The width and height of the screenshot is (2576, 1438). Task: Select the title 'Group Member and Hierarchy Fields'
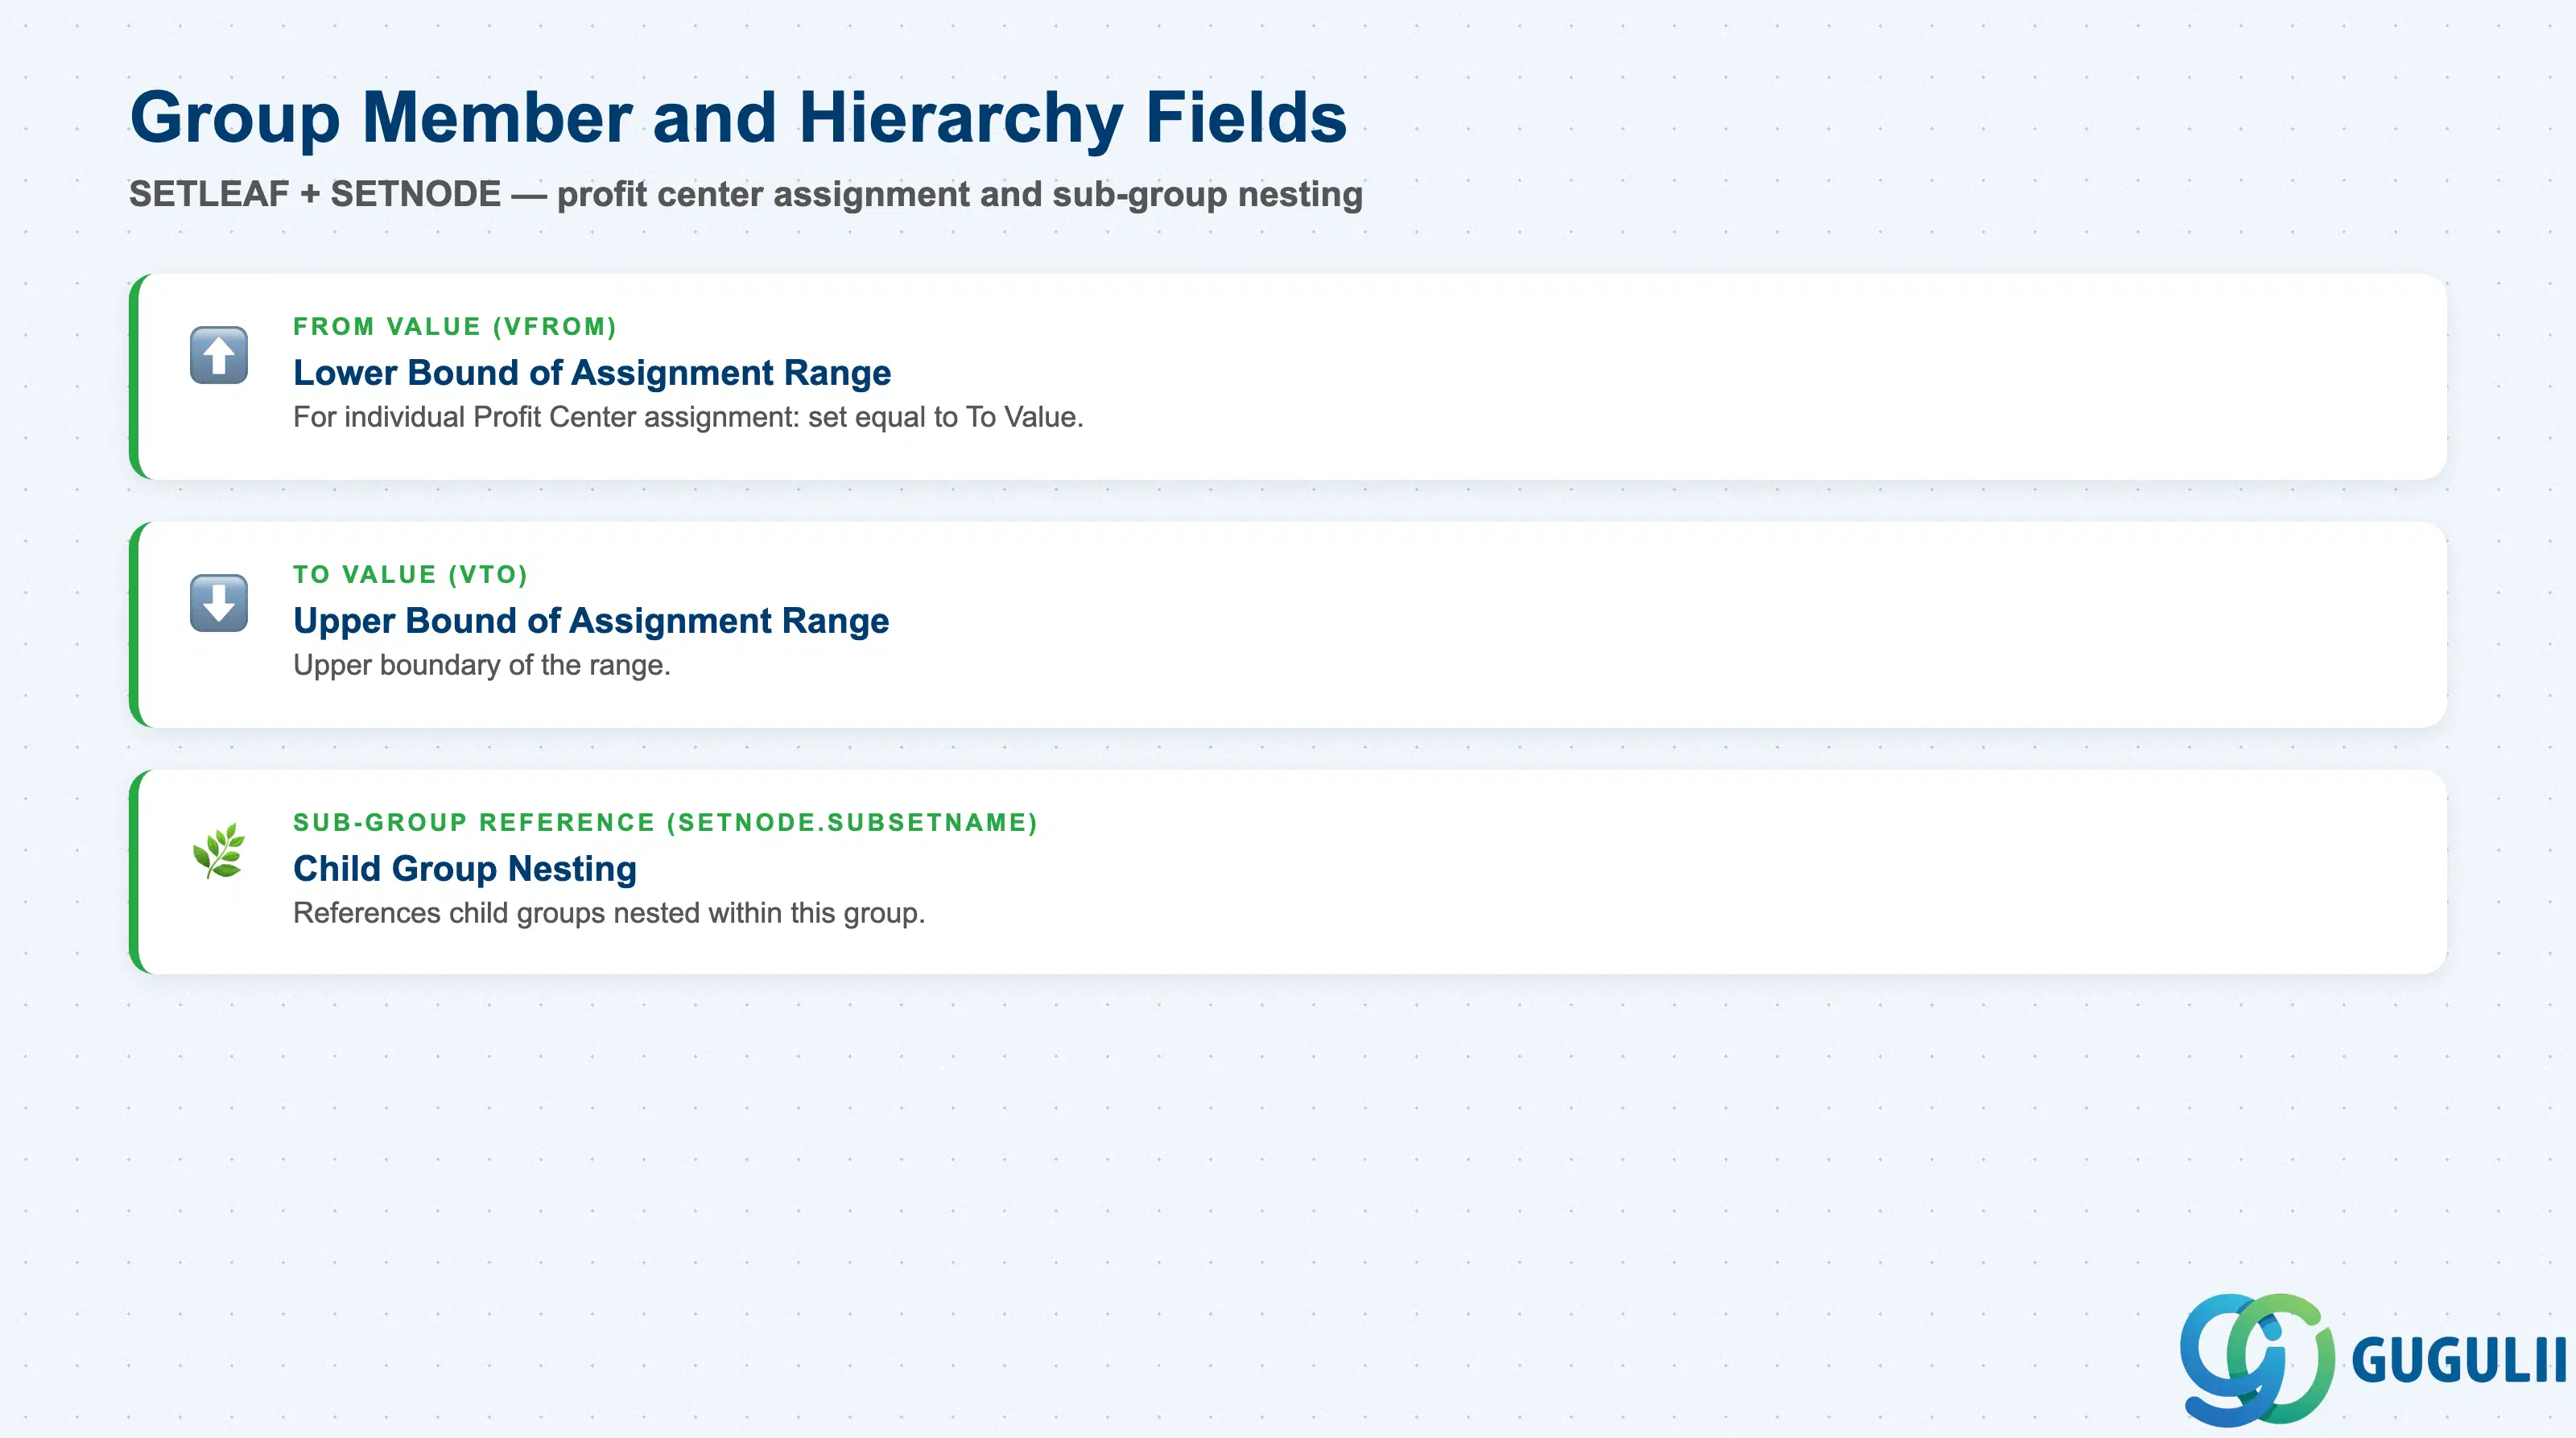739,118
